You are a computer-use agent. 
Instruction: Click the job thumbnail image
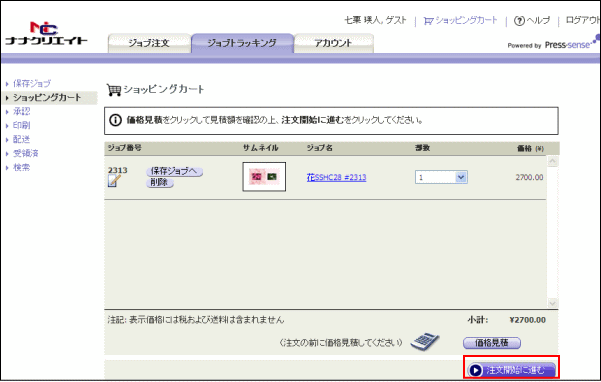[264, 177]
